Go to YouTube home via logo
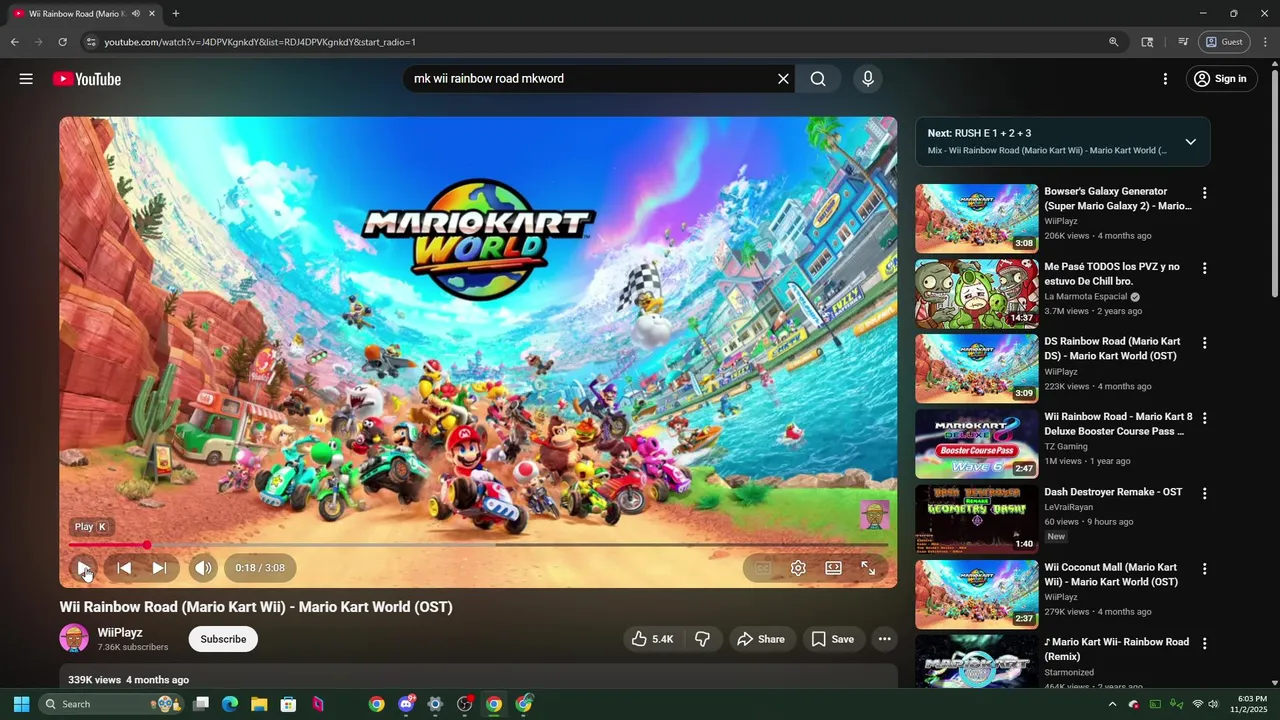Viewport: 1280px width, 720px height. (x=87, y=79)
